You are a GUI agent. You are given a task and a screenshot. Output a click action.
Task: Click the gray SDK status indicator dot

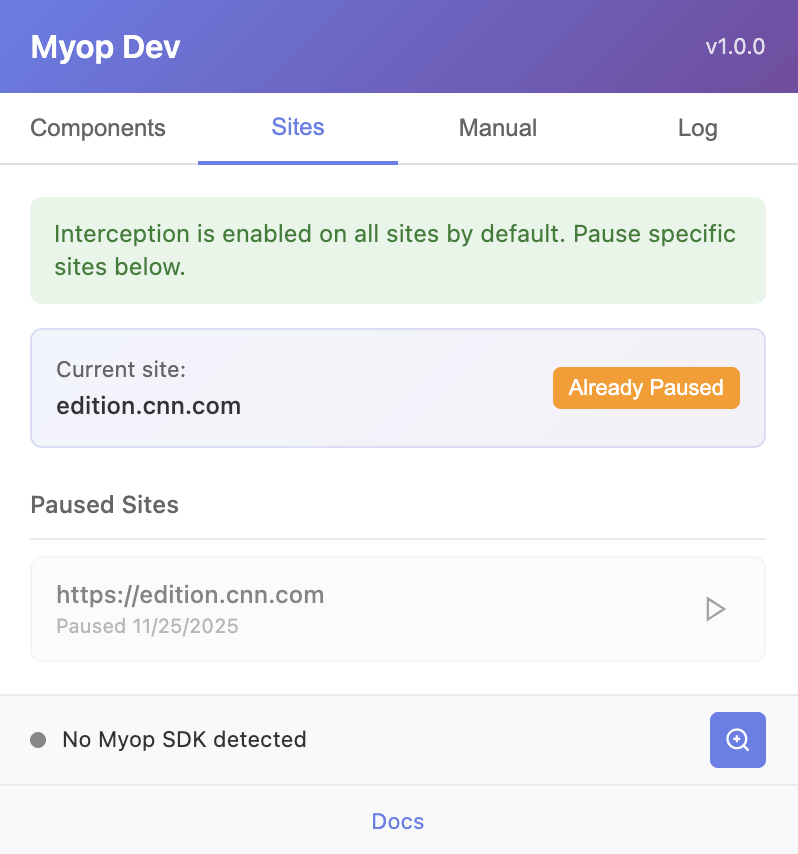point(36,740)
